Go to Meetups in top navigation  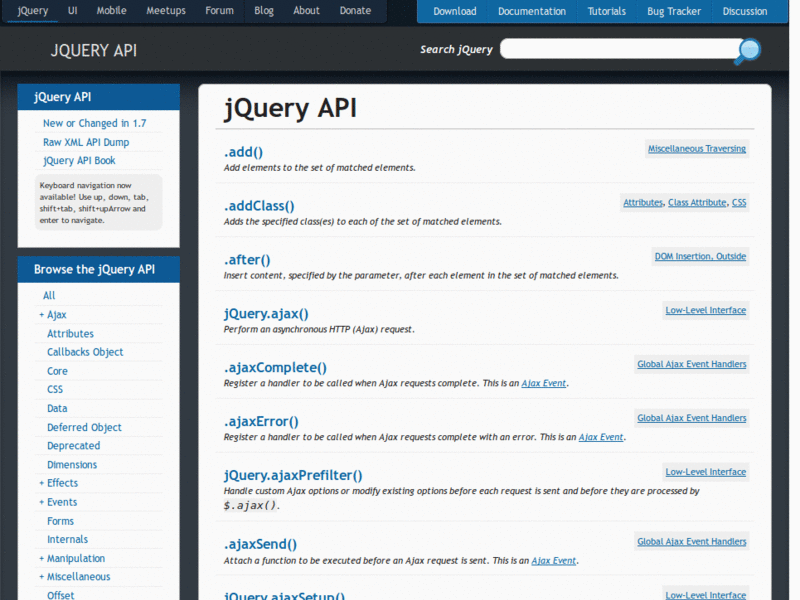point(166,11)
